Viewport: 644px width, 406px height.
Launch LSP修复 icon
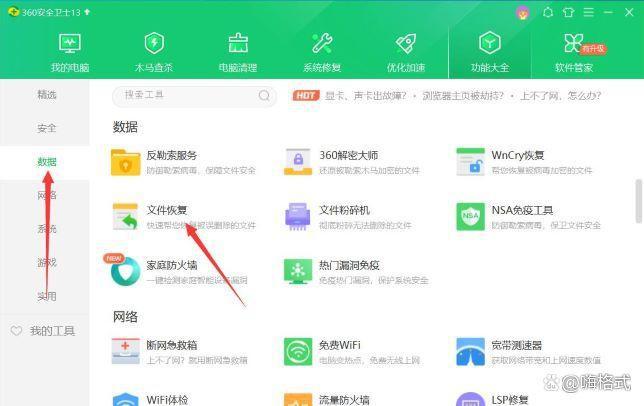(x=471, y=399)
